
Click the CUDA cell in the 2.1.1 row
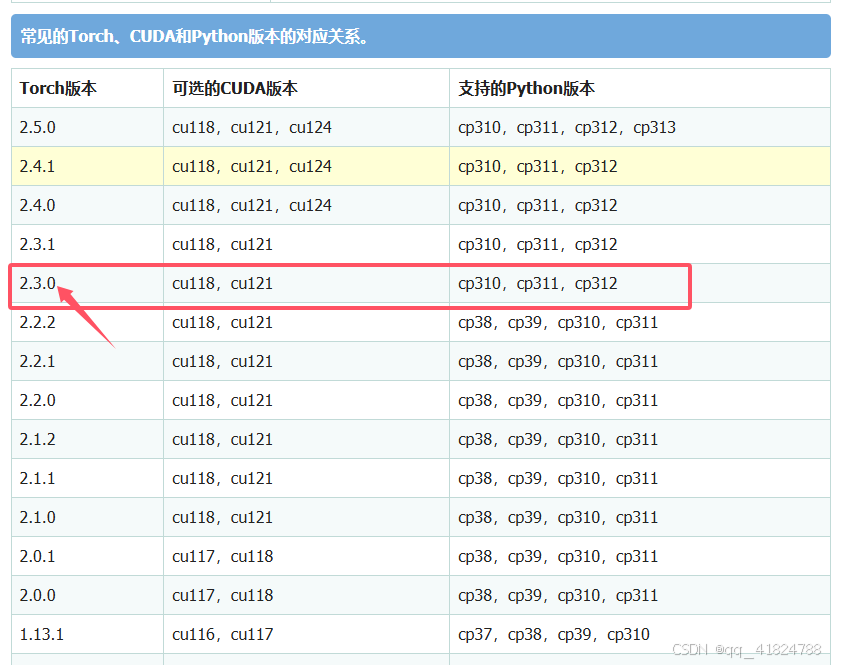point(306,478)
